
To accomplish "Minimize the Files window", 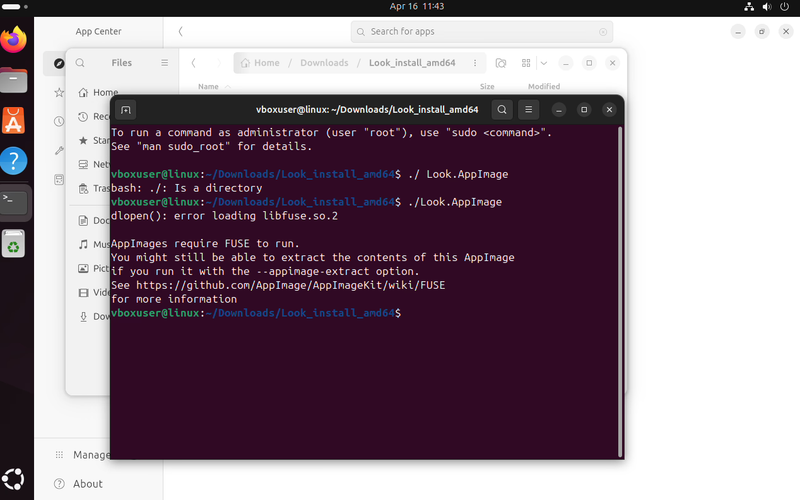I will pos(565,63).
